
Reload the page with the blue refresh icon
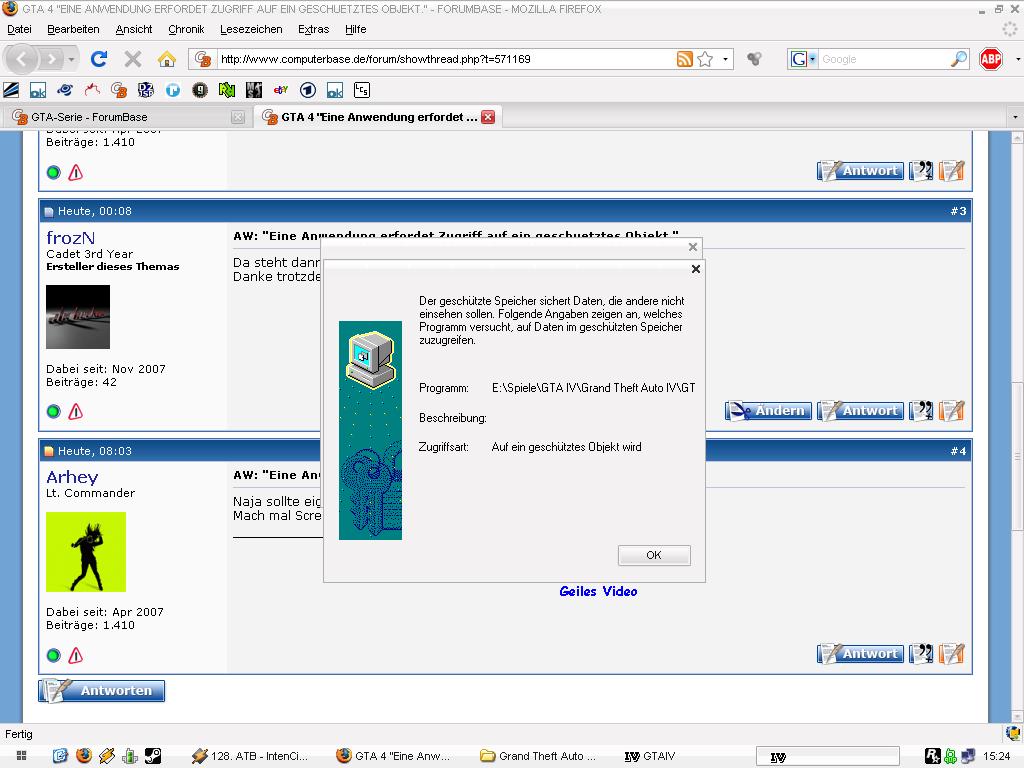(99, 59)
